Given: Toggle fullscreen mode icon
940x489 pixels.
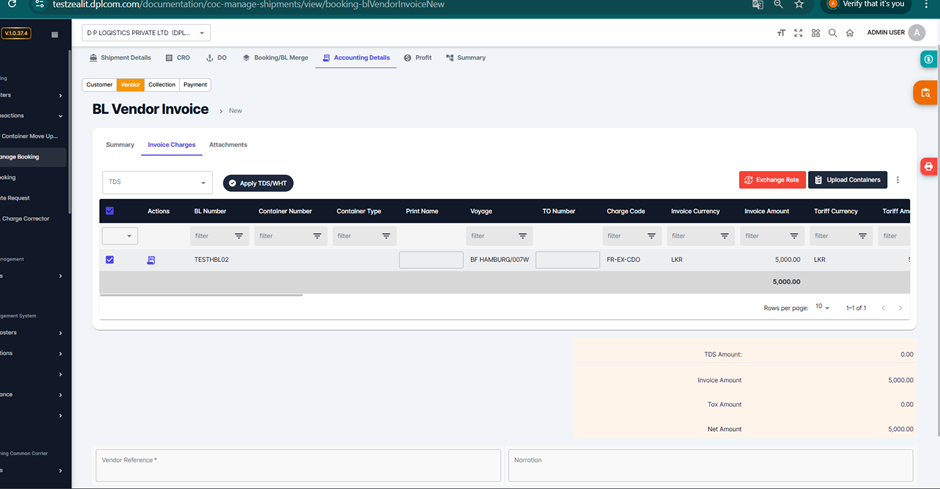Looking at the screenshot, I should pyautogui.click(x=798, y=33).
